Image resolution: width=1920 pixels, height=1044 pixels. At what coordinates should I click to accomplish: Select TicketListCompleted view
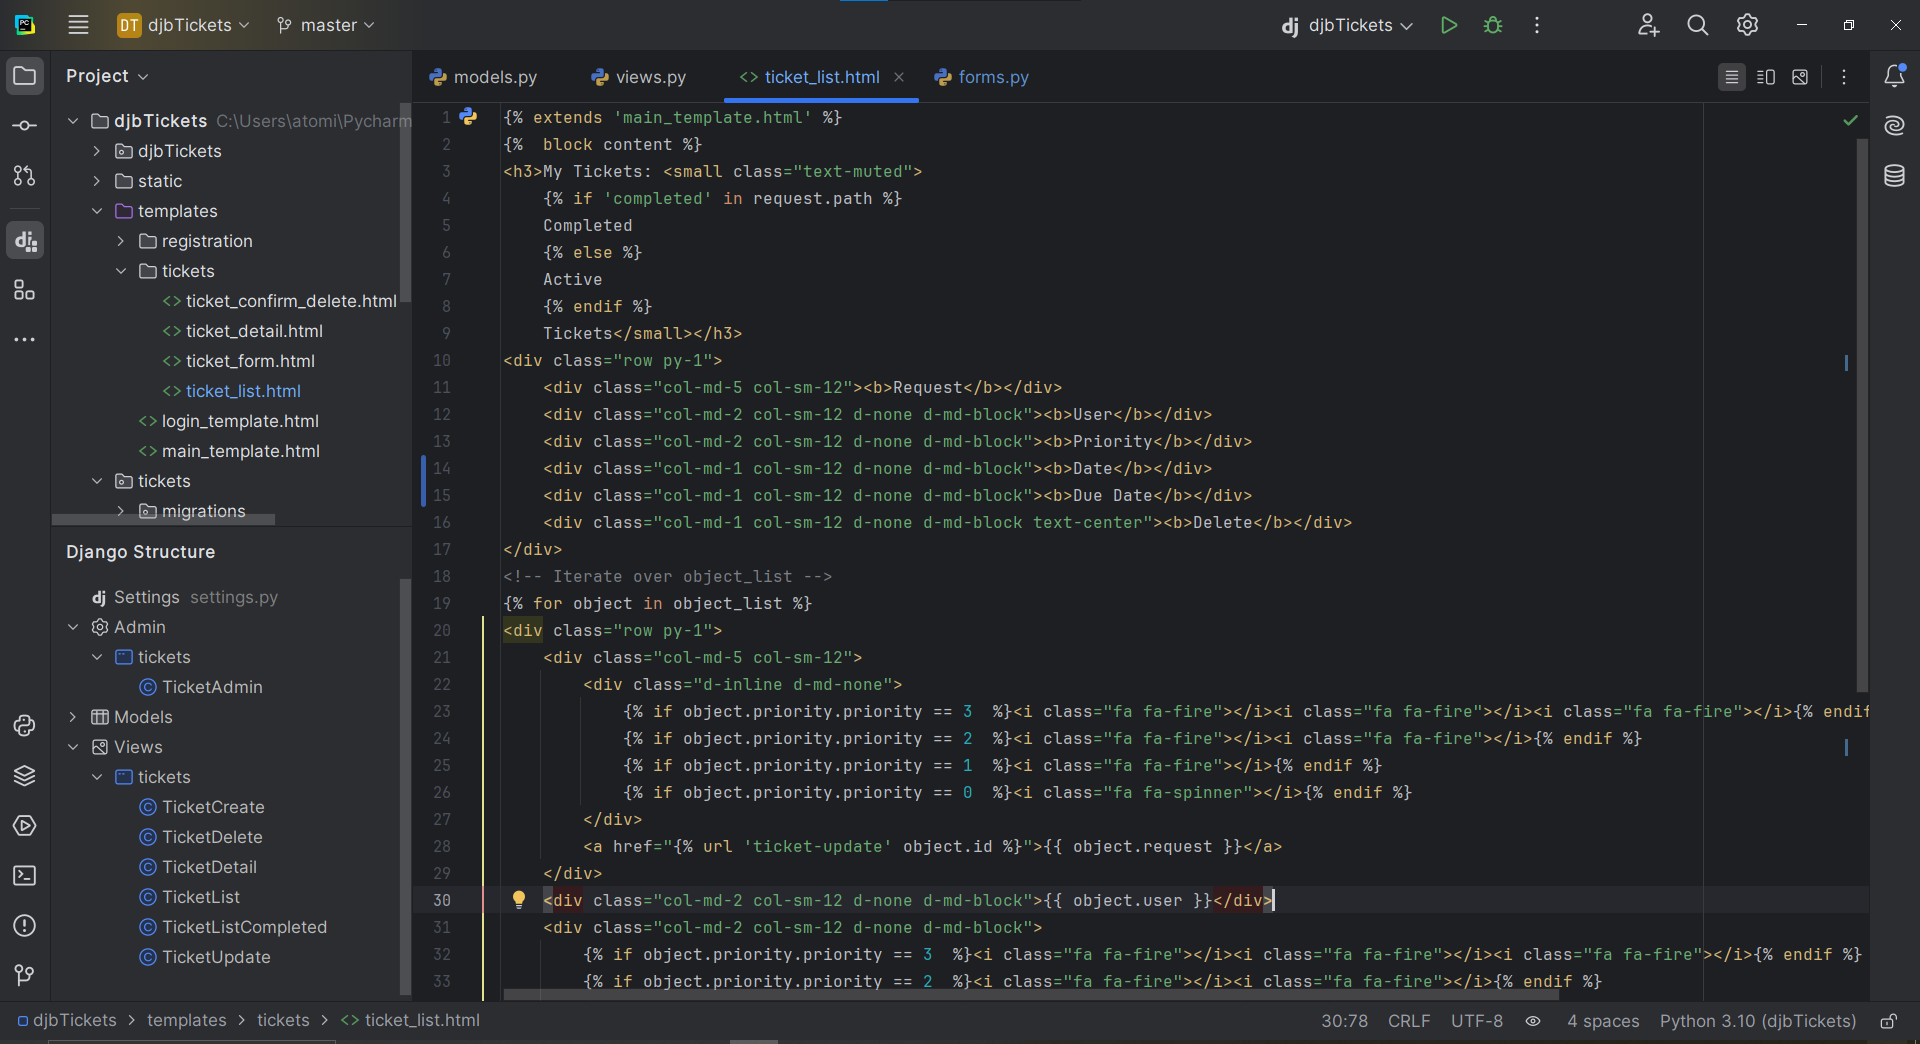pyautogui.click(x=244, y=927)
